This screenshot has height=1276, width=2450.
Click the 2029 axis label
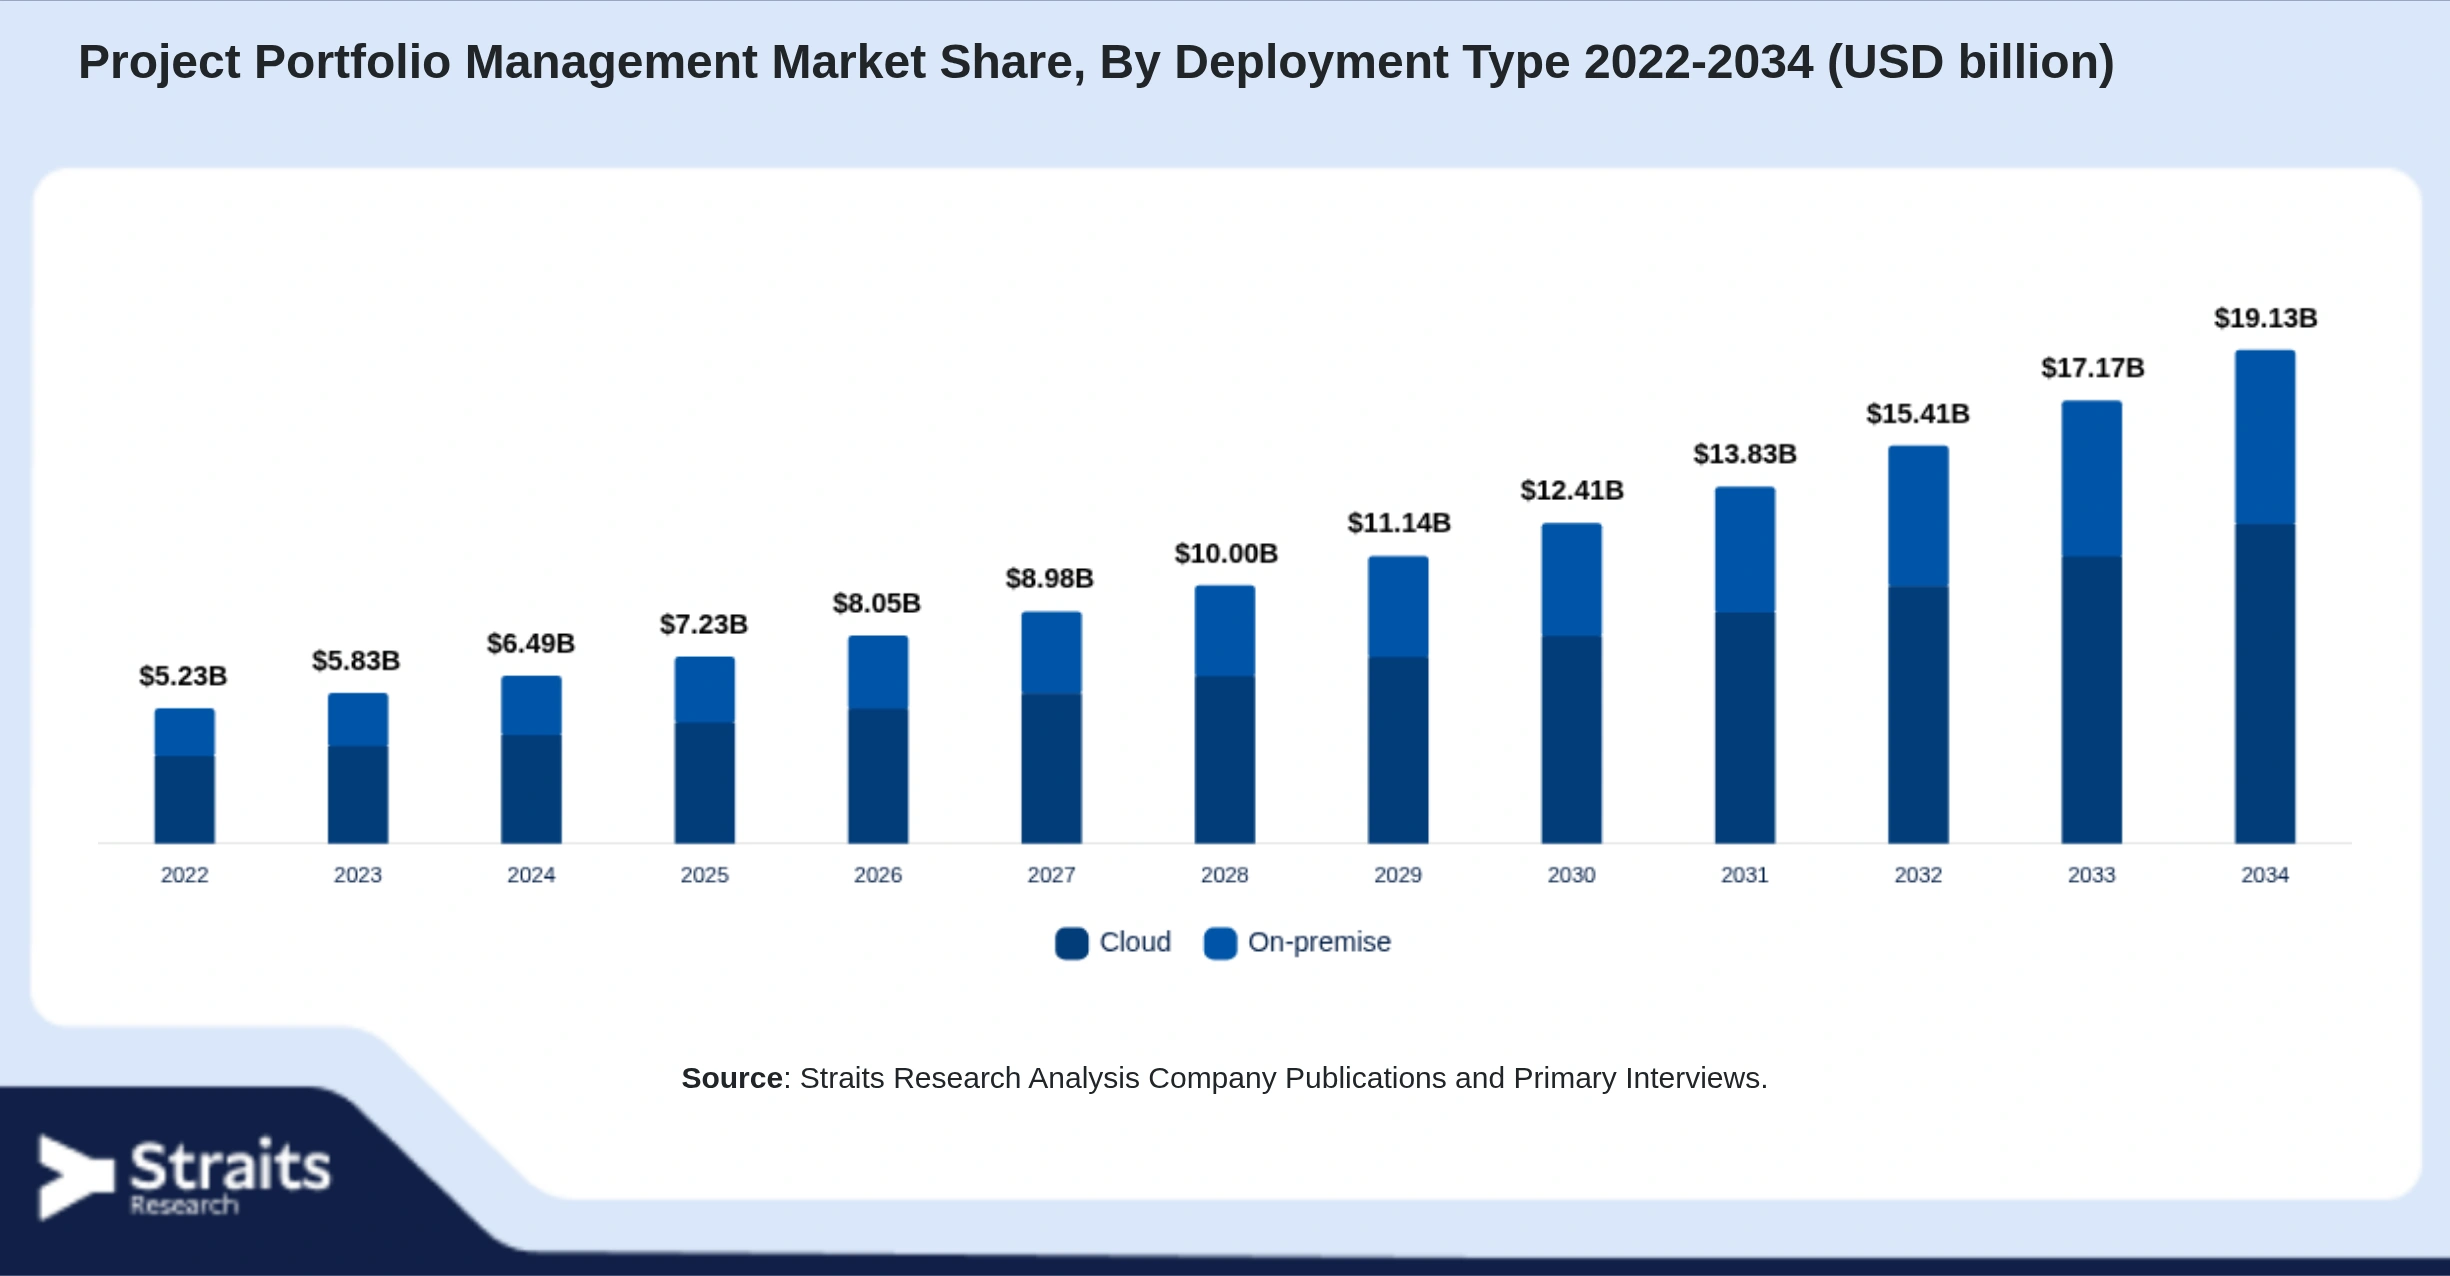1398,875
